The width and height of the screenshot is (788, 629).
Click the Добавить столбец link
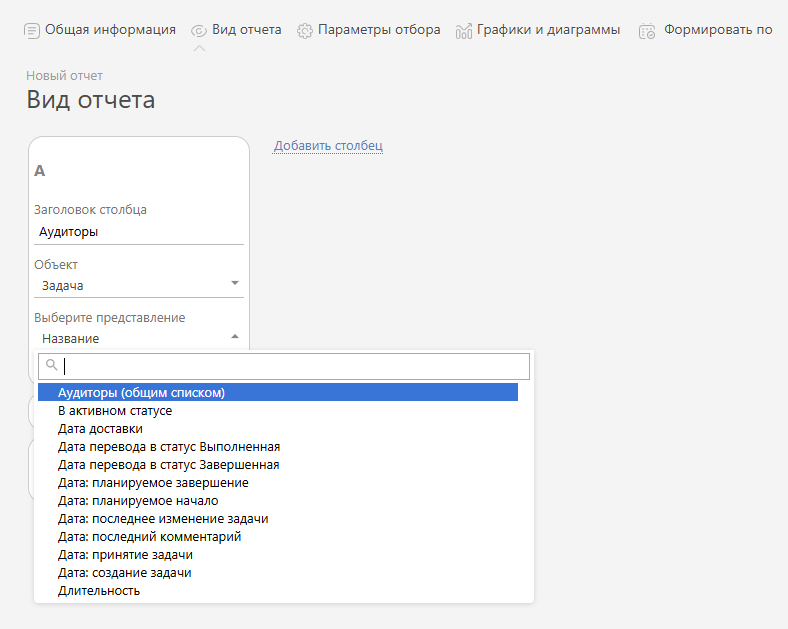pos(328,146)
